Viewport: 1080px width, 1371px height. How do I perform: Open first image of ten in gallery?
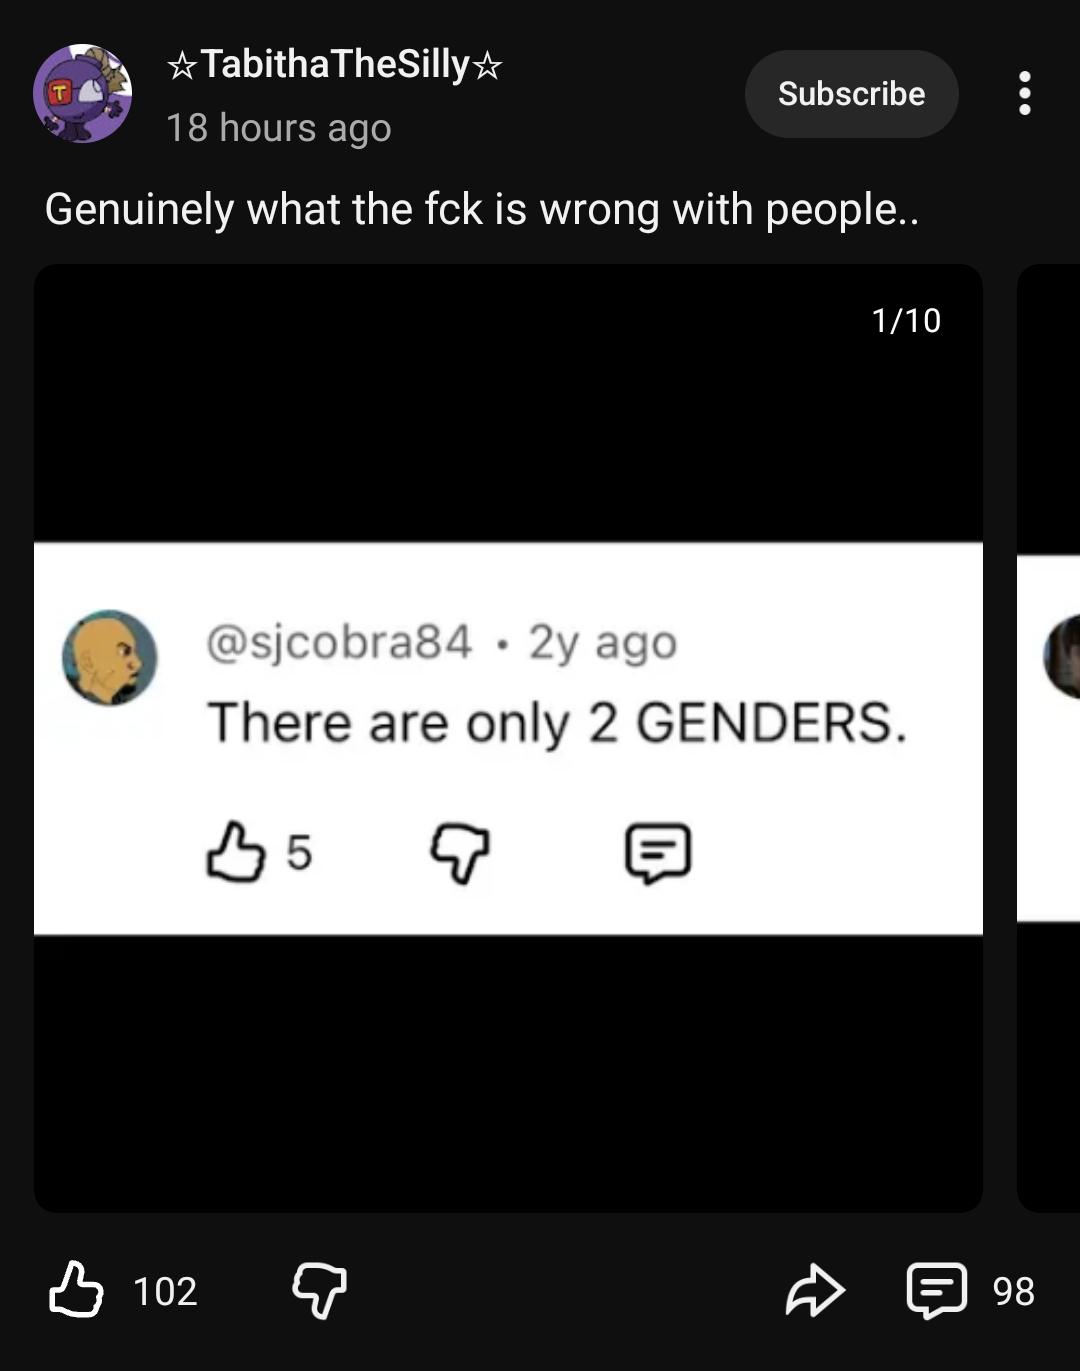(x=508, y=738)
